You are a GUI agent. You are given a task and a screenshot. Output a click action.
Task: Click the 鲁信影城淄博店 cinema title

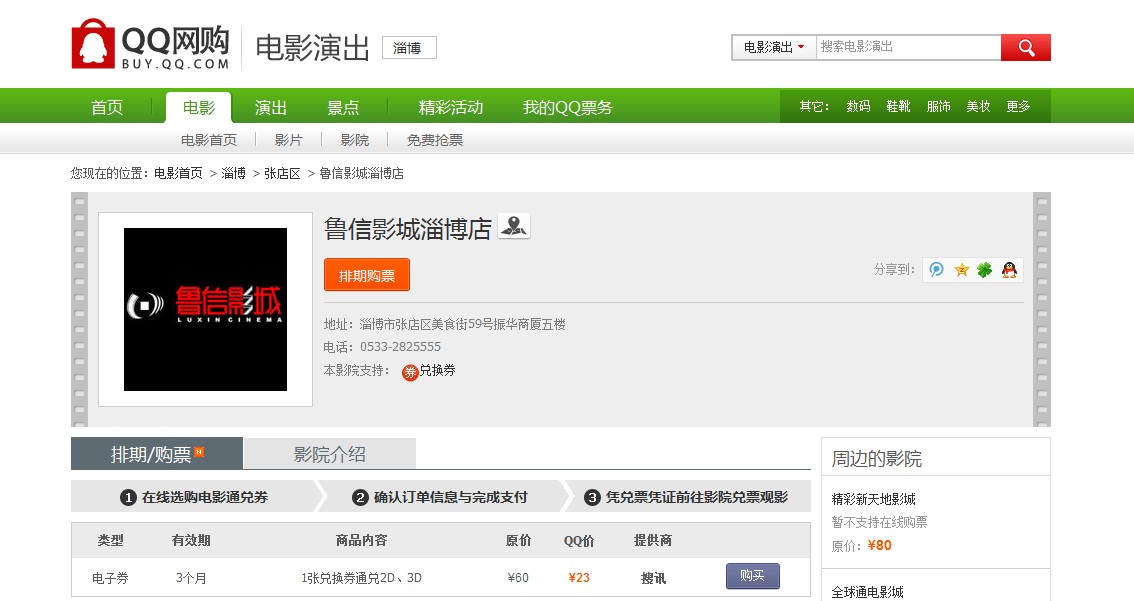[x=408, y=229]
